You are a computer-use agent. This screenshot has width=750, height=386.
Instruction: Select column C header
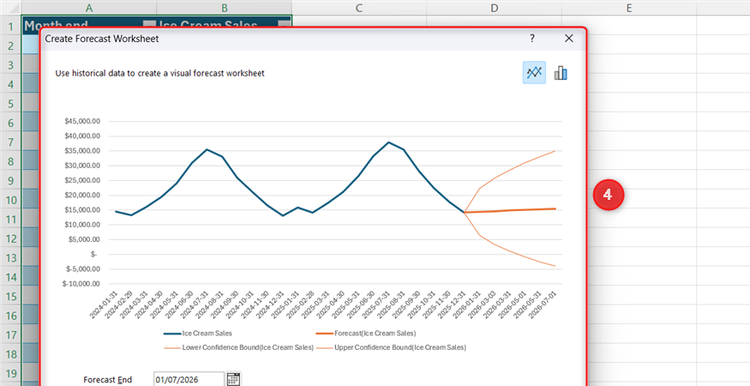point(359,7)
